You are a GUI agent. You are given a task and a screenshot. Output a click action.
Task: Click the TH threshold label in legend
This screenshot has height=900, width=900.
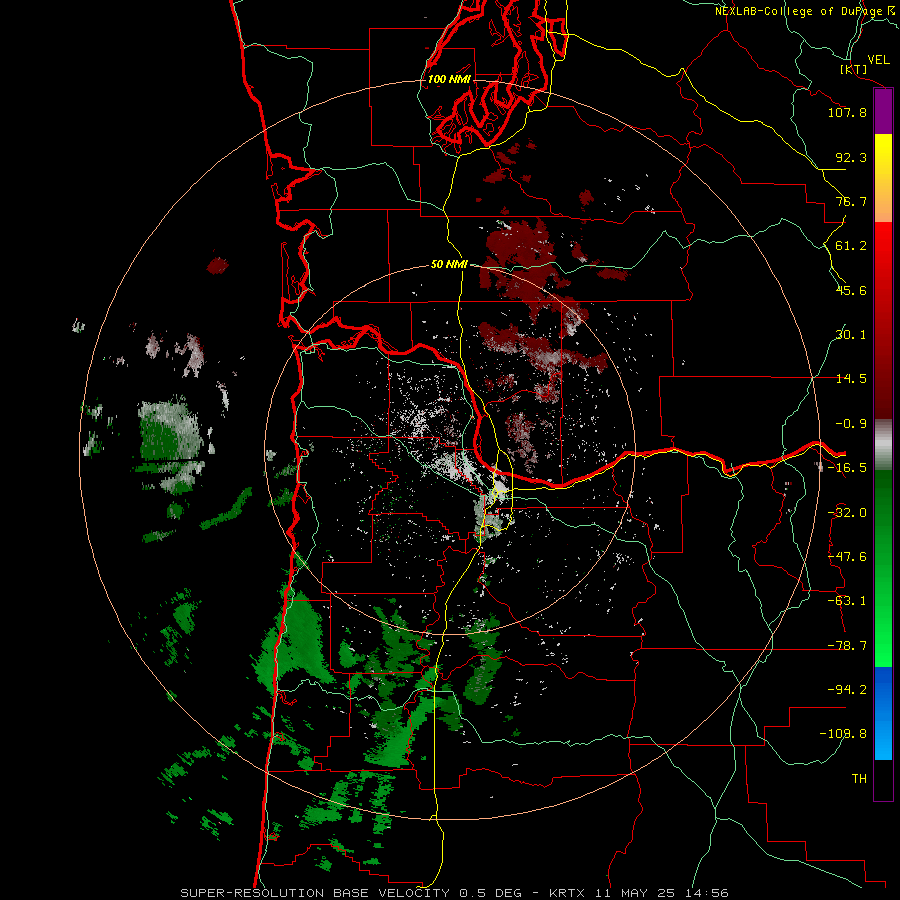coord(859,778)
